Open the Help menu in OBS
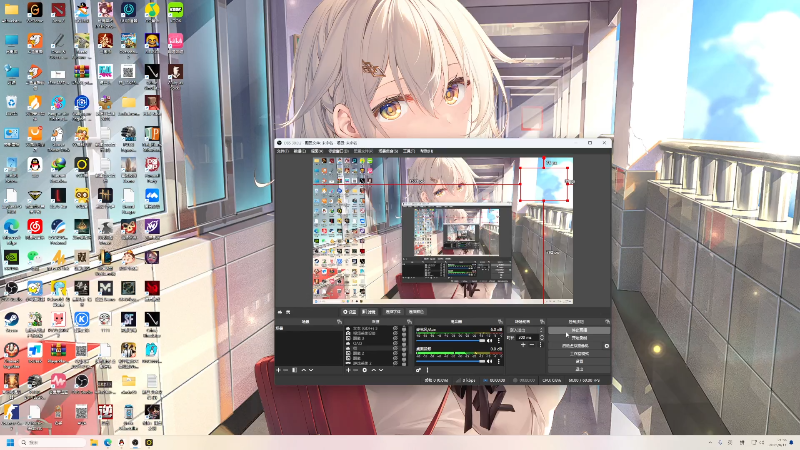 click(427, 151)
